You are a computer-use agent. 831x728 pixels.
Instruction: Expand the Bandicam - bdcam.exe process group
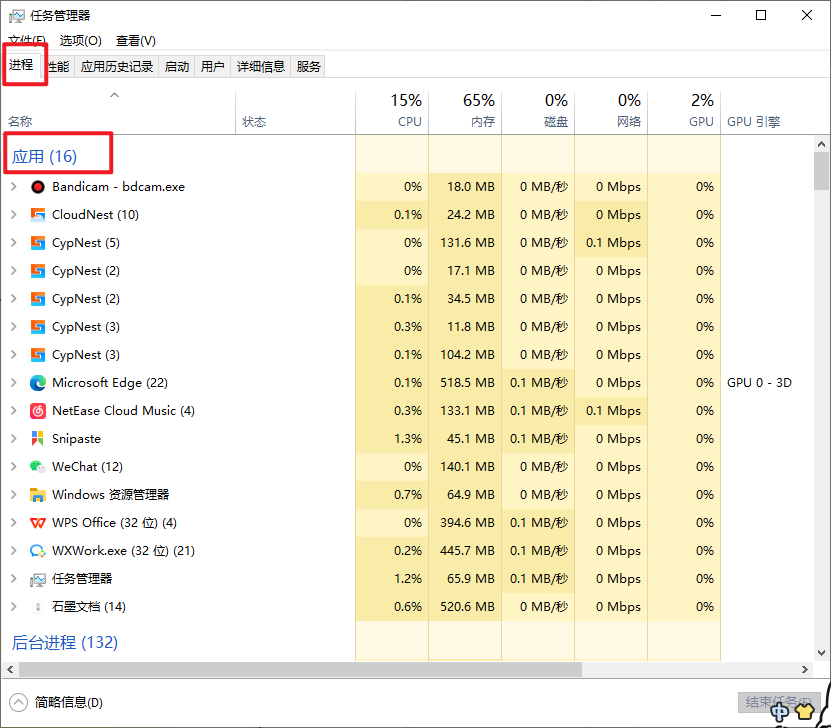(14, 187)
